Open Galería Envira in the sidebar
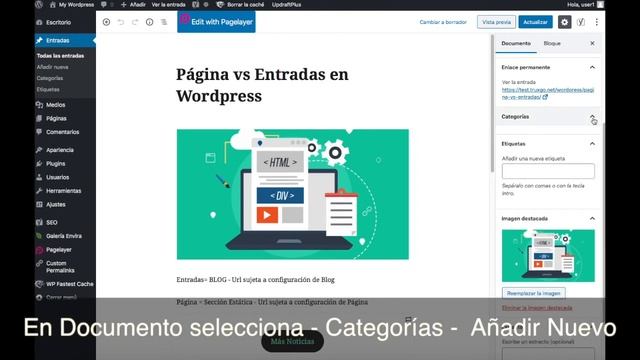The height and width of the screenshot is (360, 640). point(65,236)
